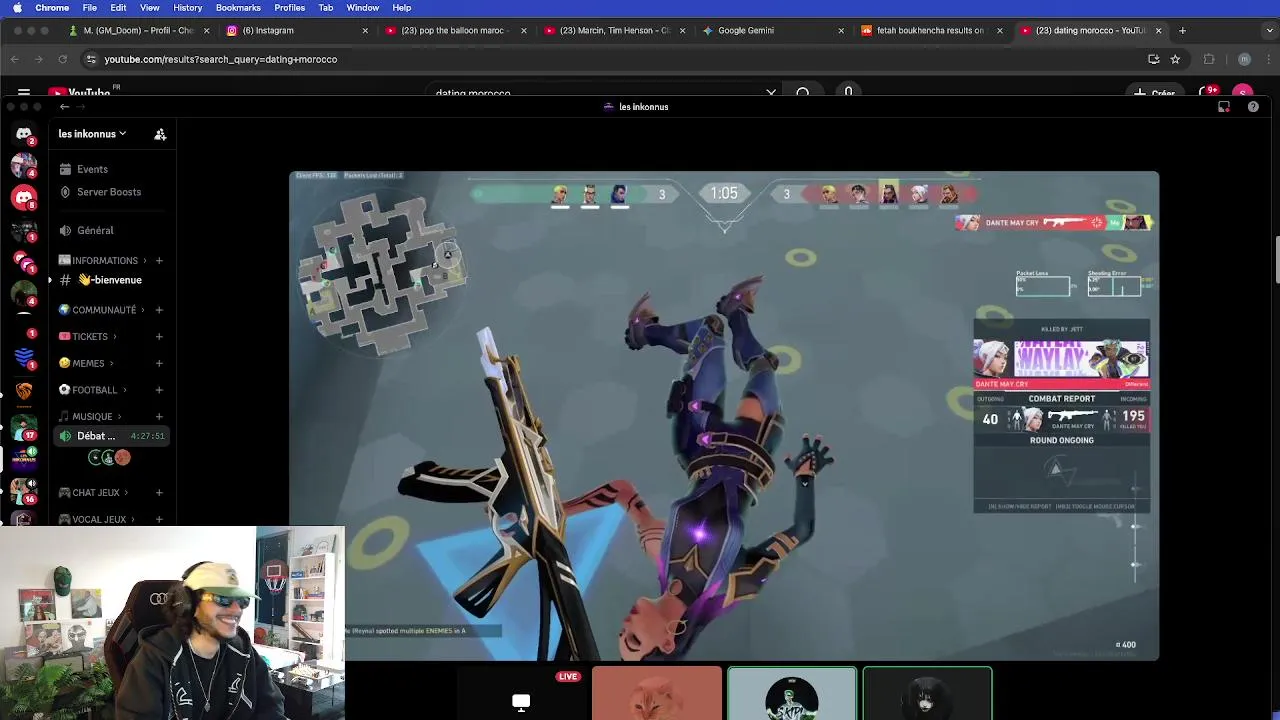The image size is (1280, 720).
Task: Open the History menu
Action: coord(187,8)
